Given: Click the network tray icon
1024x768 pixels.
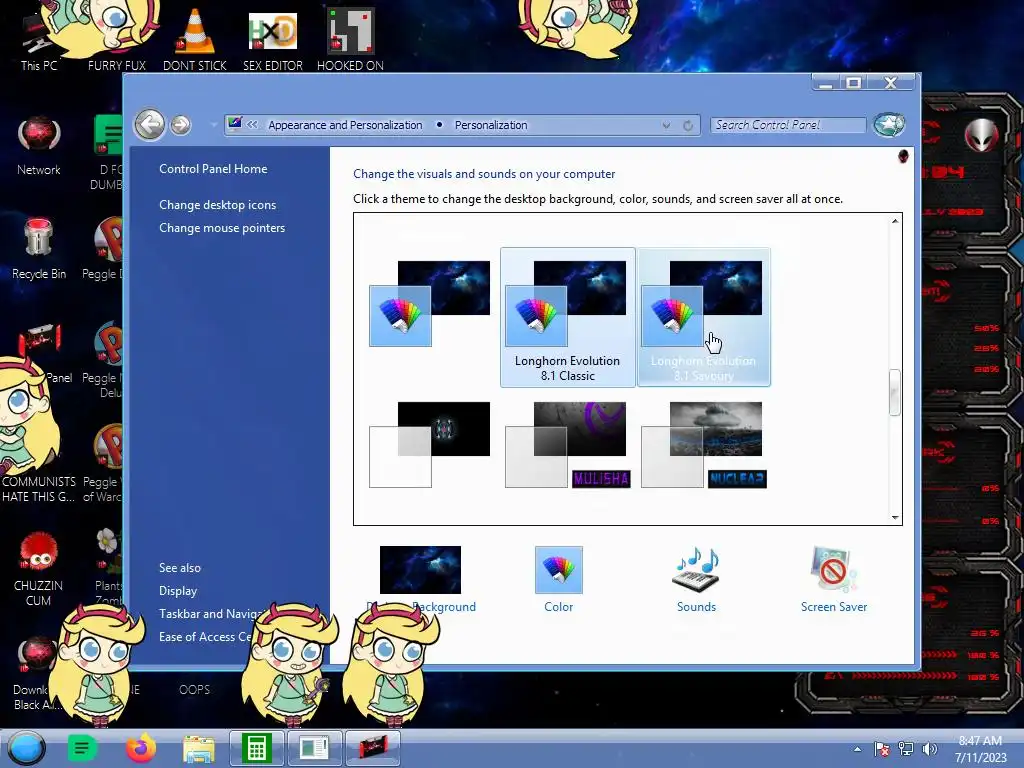Looking at the screenshot, I should tap(906, 749).
